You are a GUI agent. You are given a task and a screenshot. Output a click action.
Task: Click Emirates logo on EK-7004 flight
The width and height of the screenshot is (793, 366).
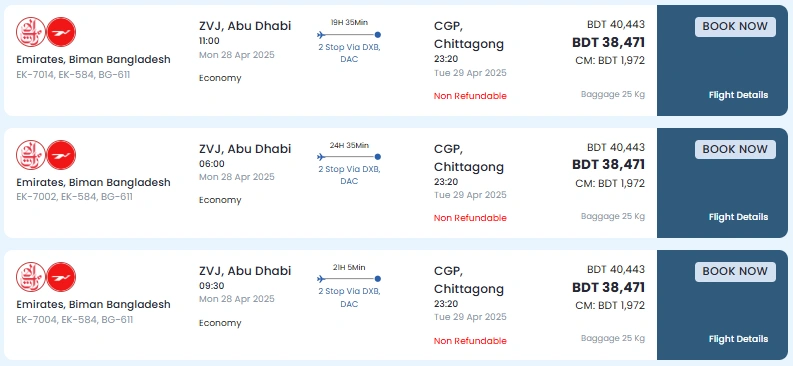tap(31, 277)
